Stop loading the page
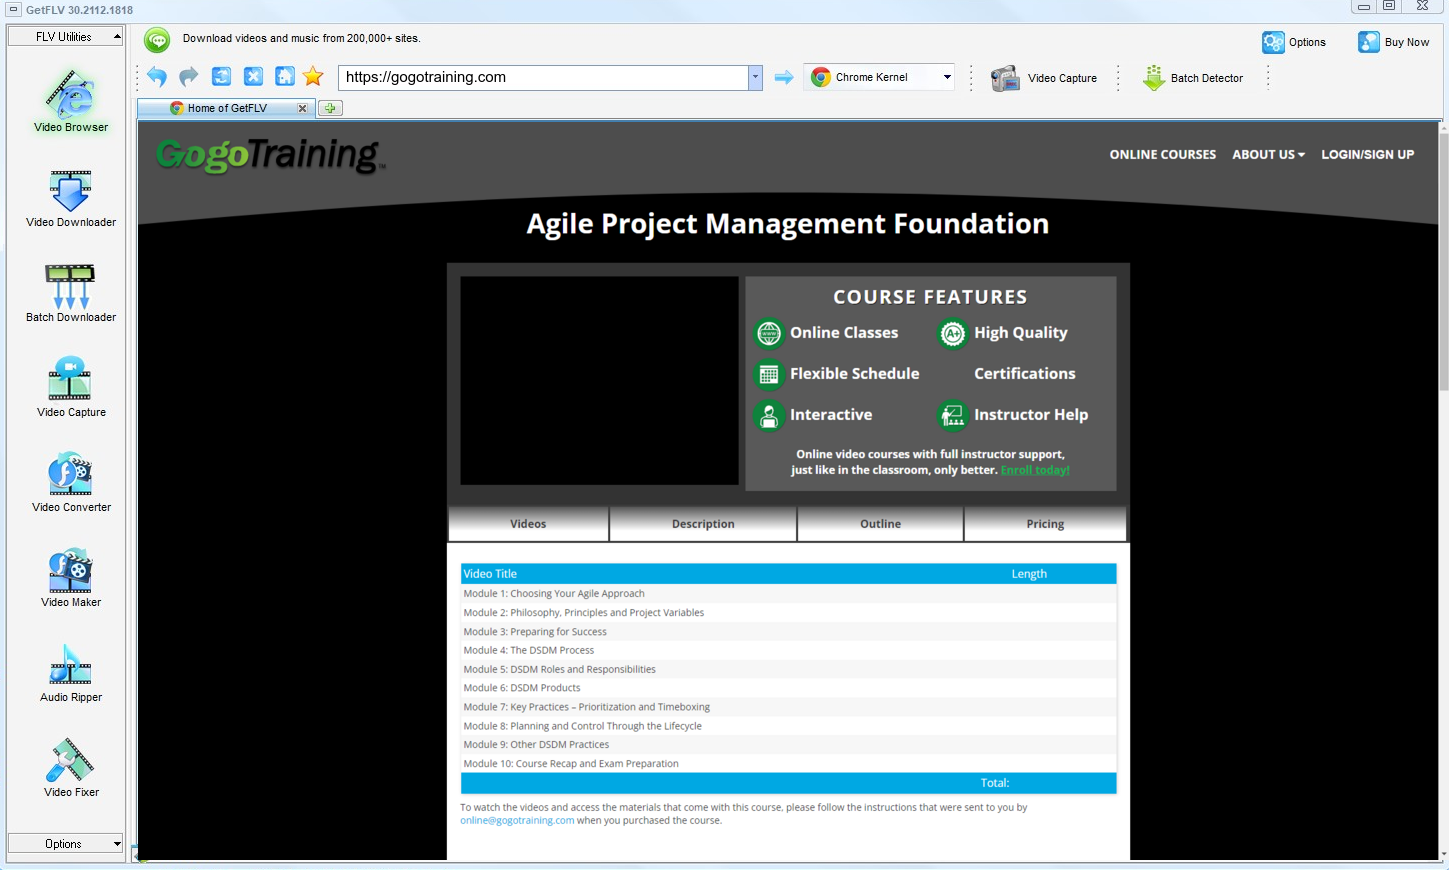The width and height of the screenshot is (1449, 870). click(253, 77)
